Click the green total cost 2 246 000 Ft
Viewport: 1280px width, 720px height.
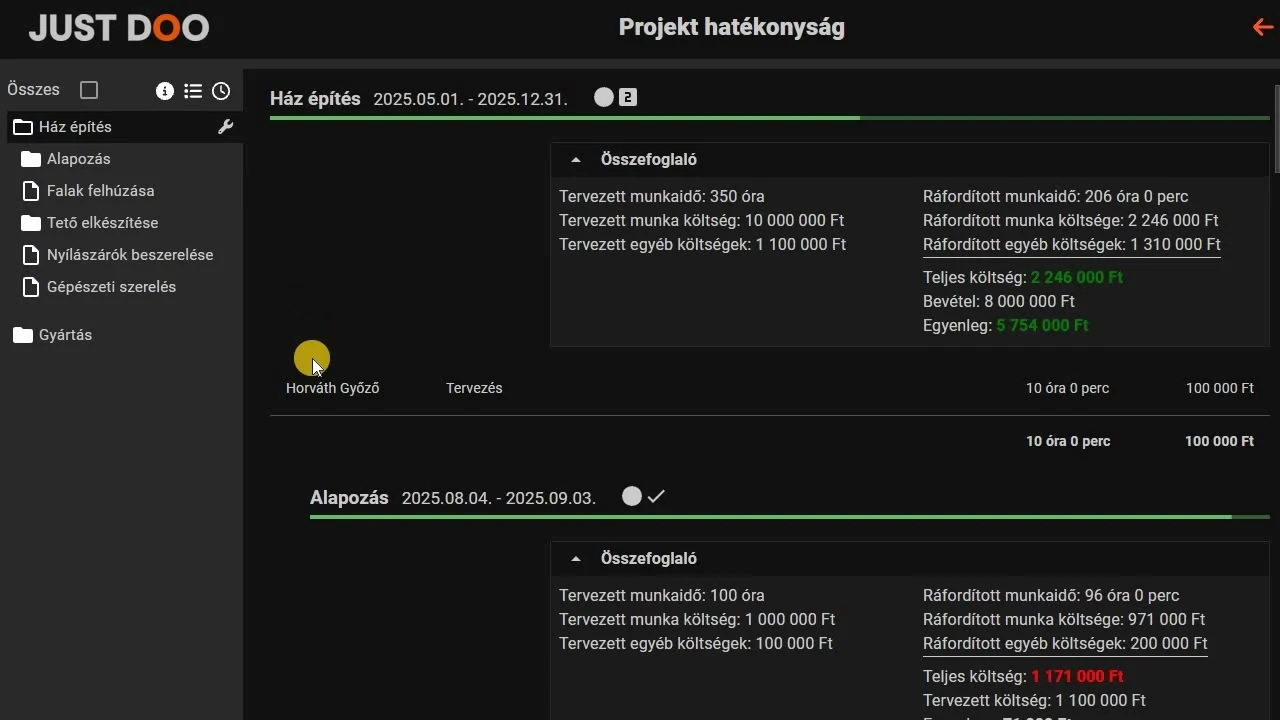pyautogui.click(x=1077, y=277)
